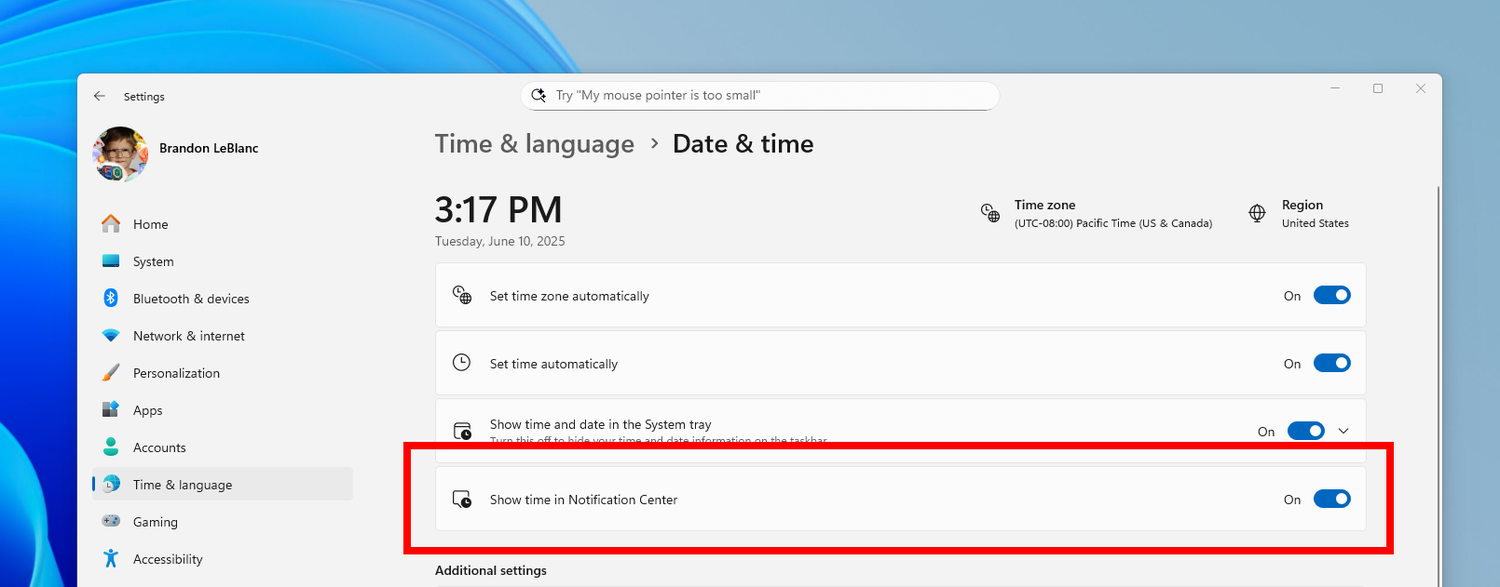Click the 3:17 PM clock text
Viewport: 1500px width, 587px height.
pos(498,210)
